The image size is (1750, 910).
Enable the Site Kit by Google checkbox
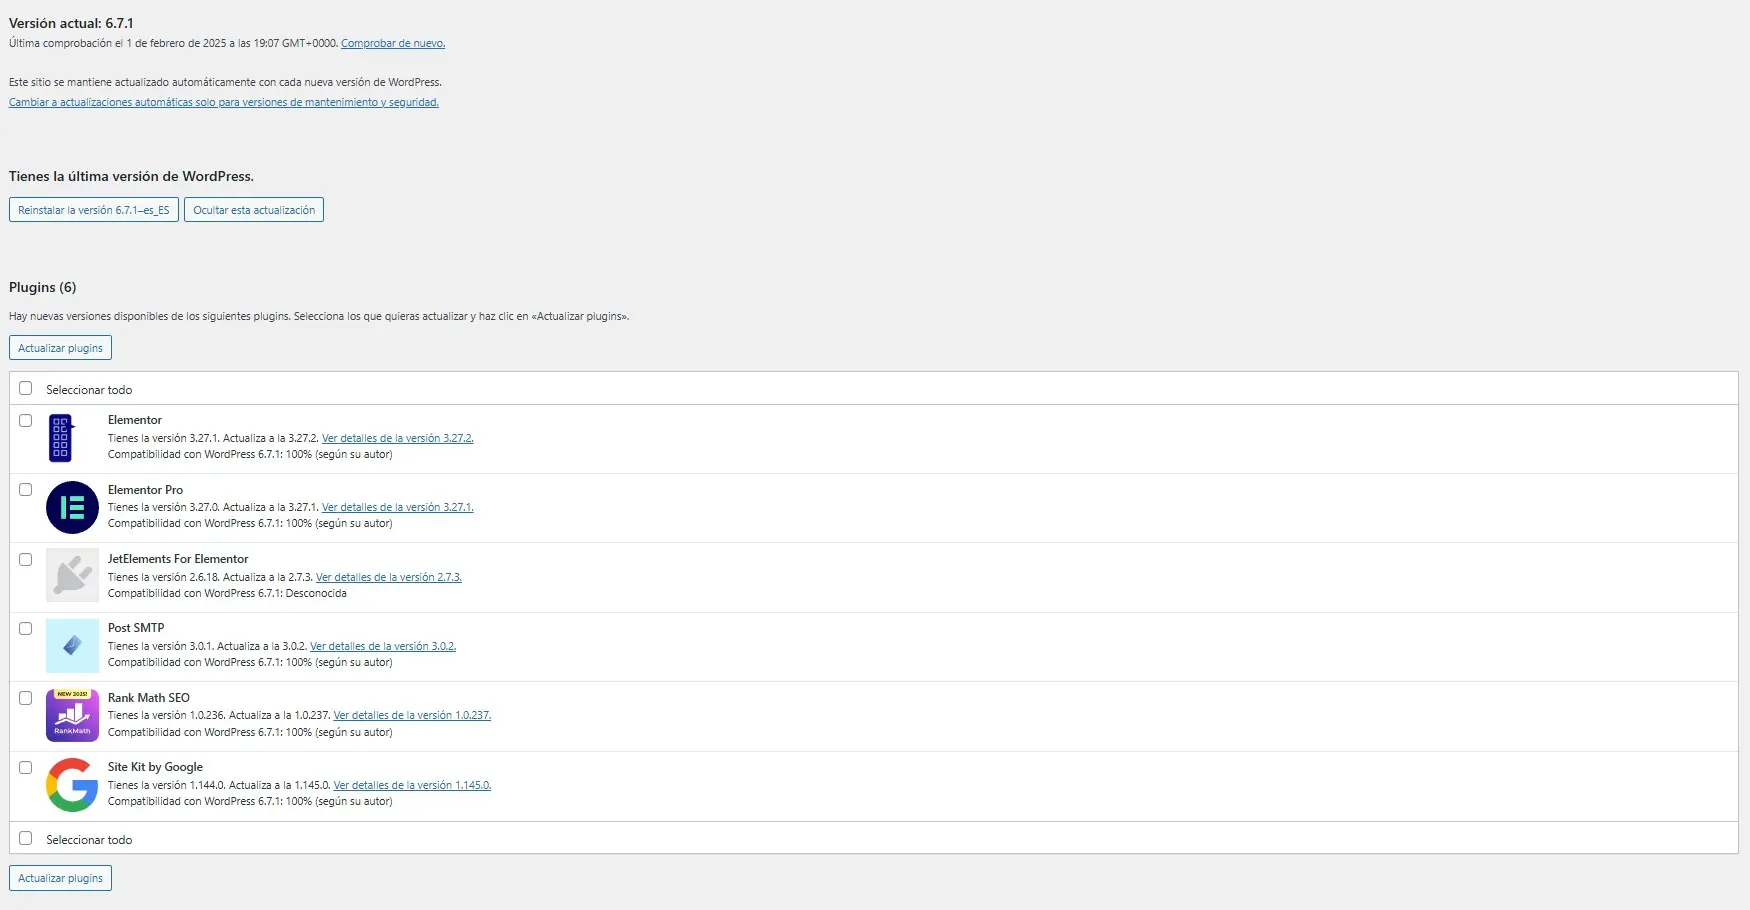click(26, 767)
